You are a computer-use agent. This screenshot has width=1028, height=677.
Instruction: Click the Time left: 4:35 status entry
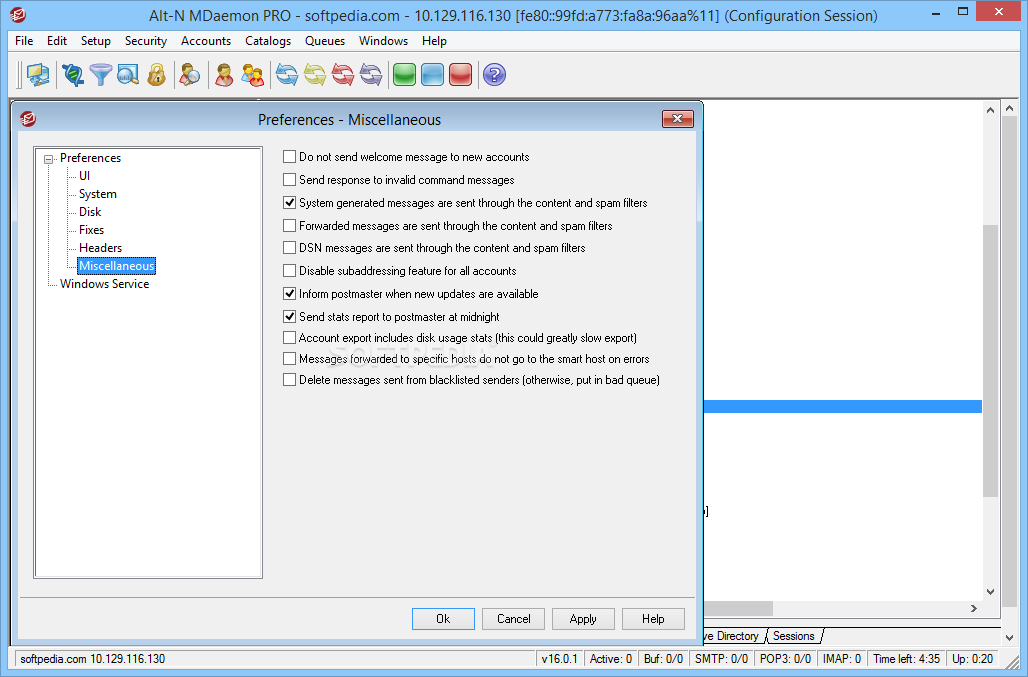point(906,659)
